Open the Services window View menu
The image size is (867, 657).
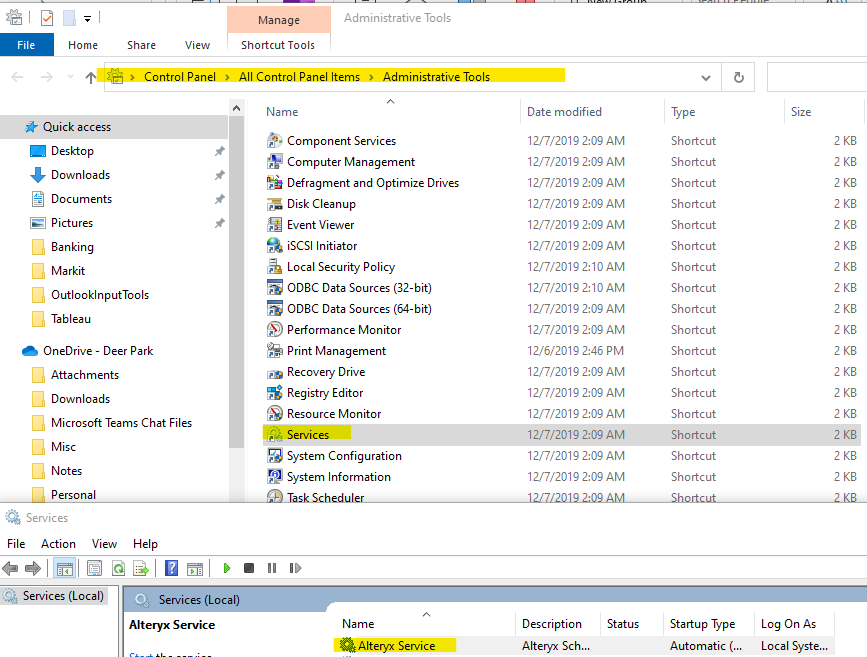pos(104,544)
